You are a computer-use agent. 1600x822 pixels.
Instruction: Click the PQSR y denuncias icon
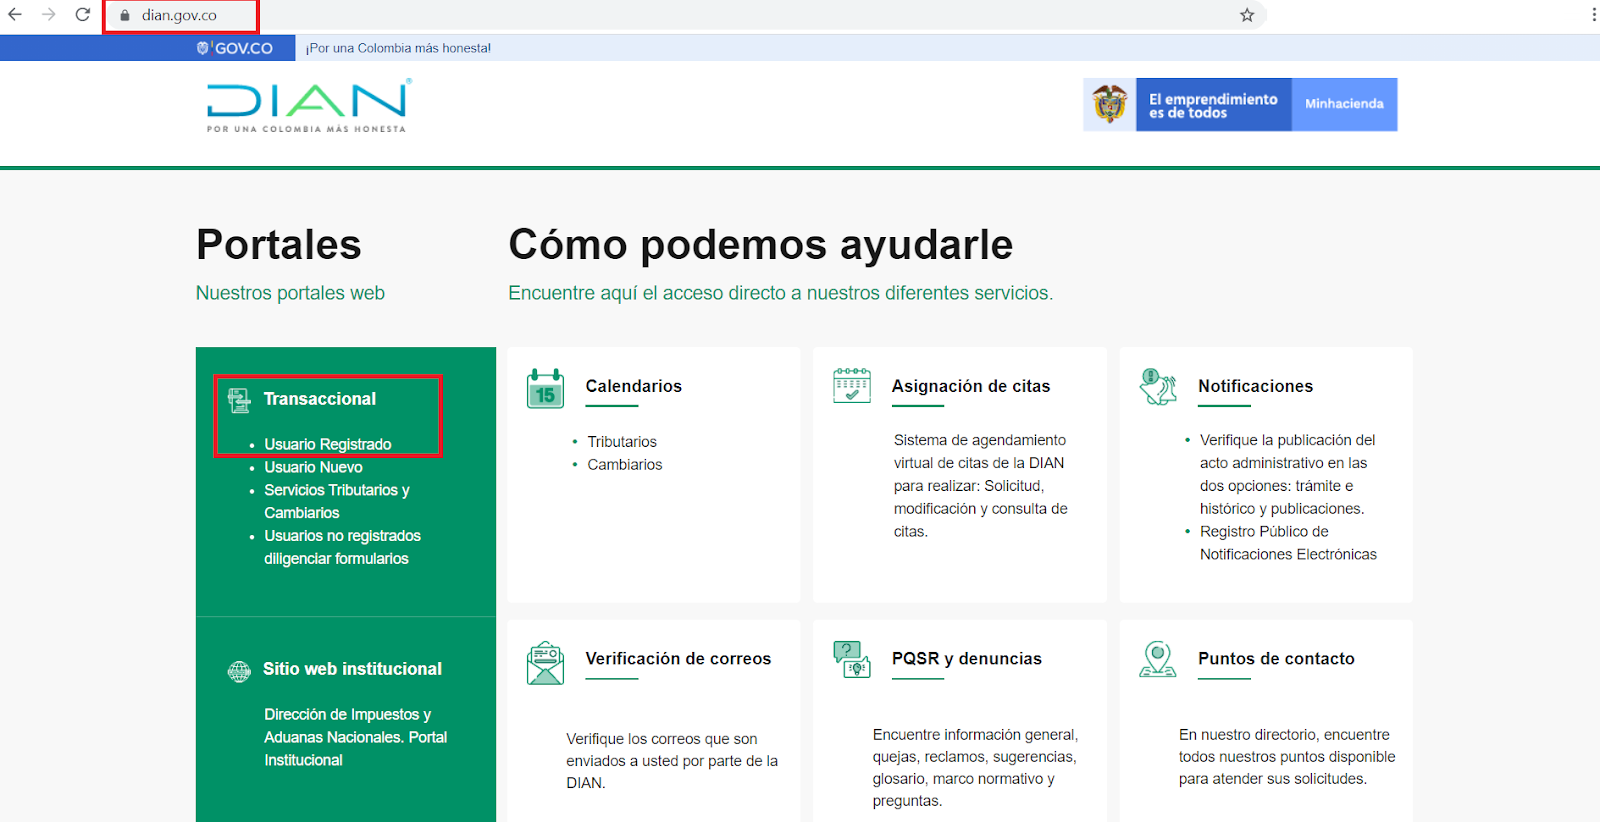852,659
